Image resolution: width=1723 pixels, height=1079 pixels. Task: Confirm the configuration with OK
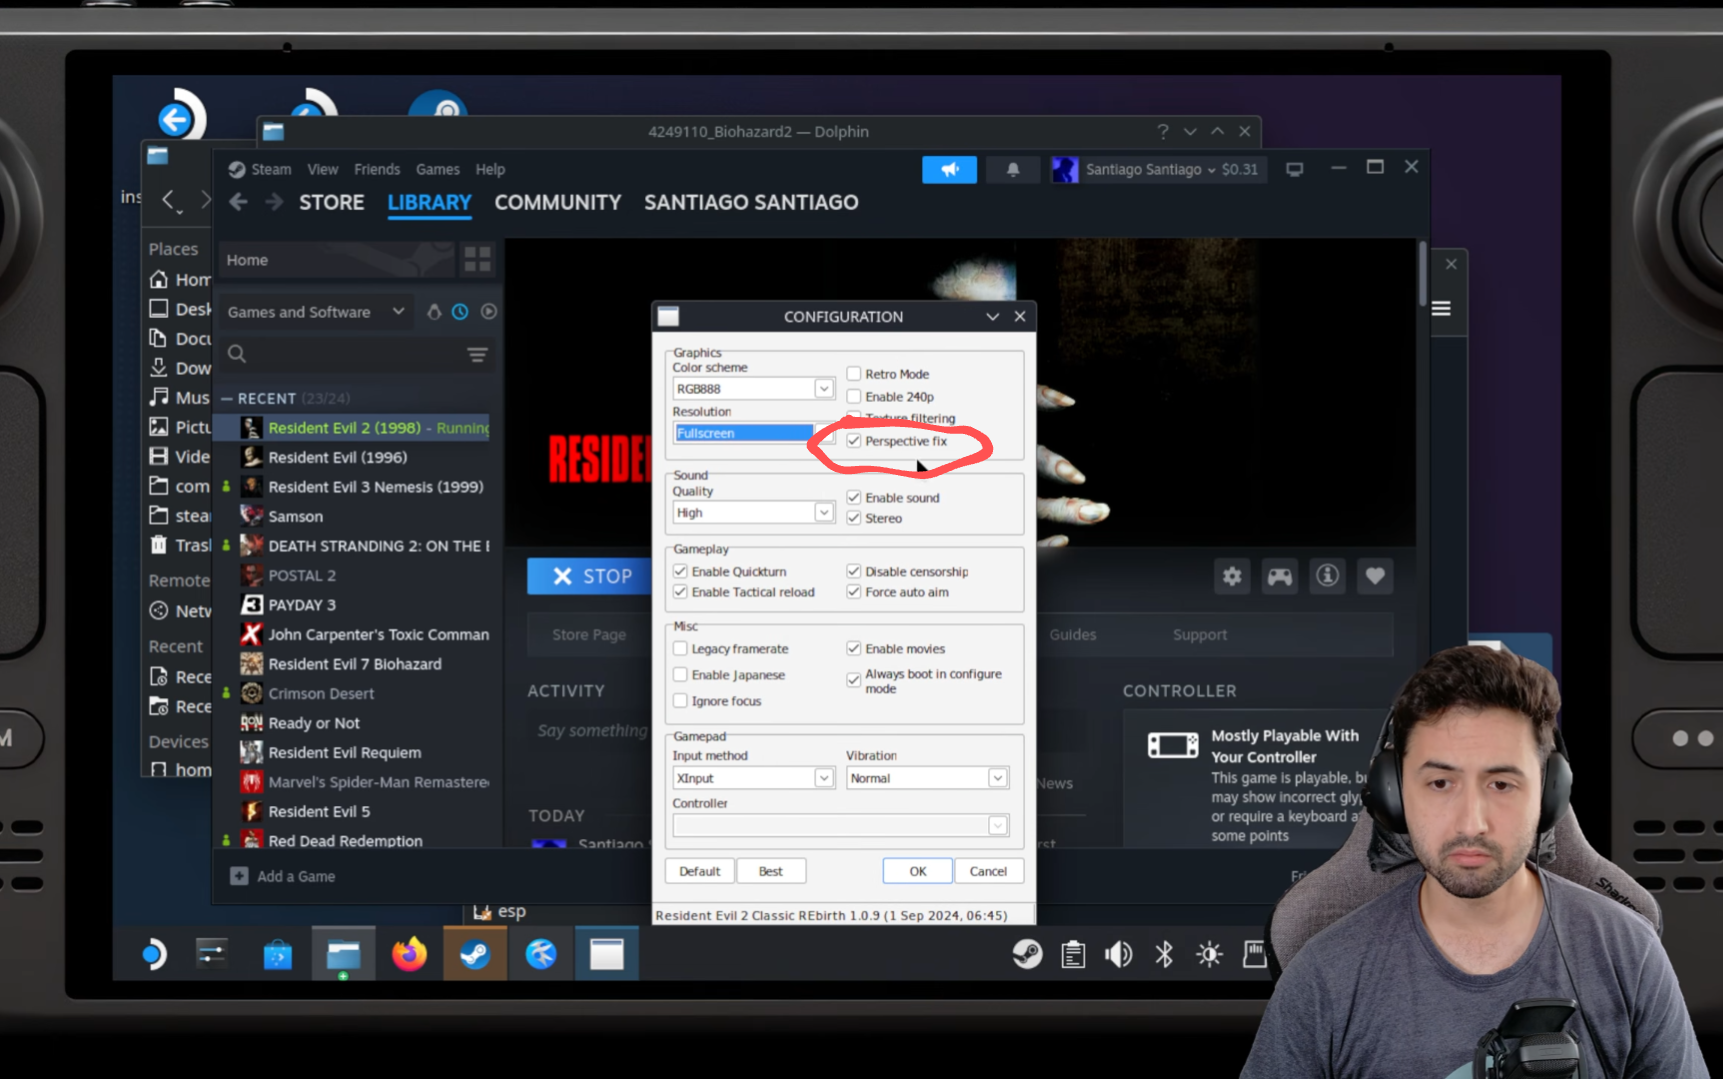(x=918, y=871)
